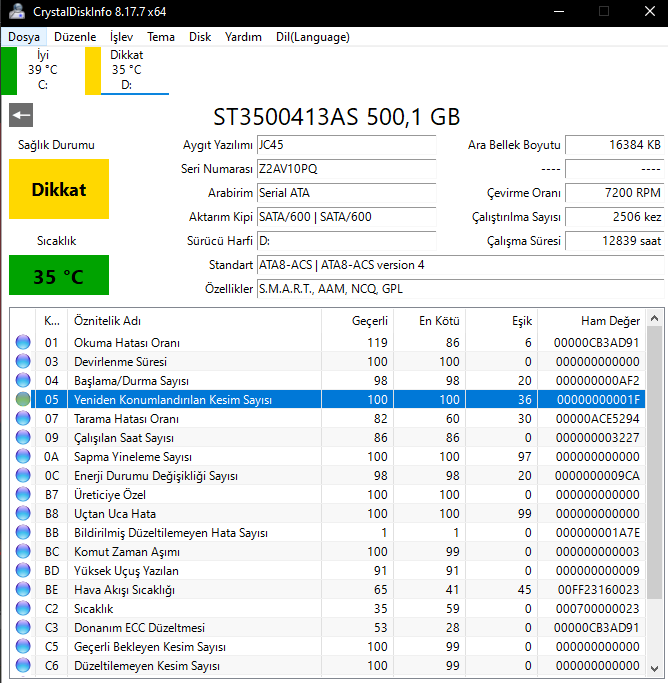Click the En Kötü column header
This screenshot has width=668, height=683.
[x=429, y=321]
